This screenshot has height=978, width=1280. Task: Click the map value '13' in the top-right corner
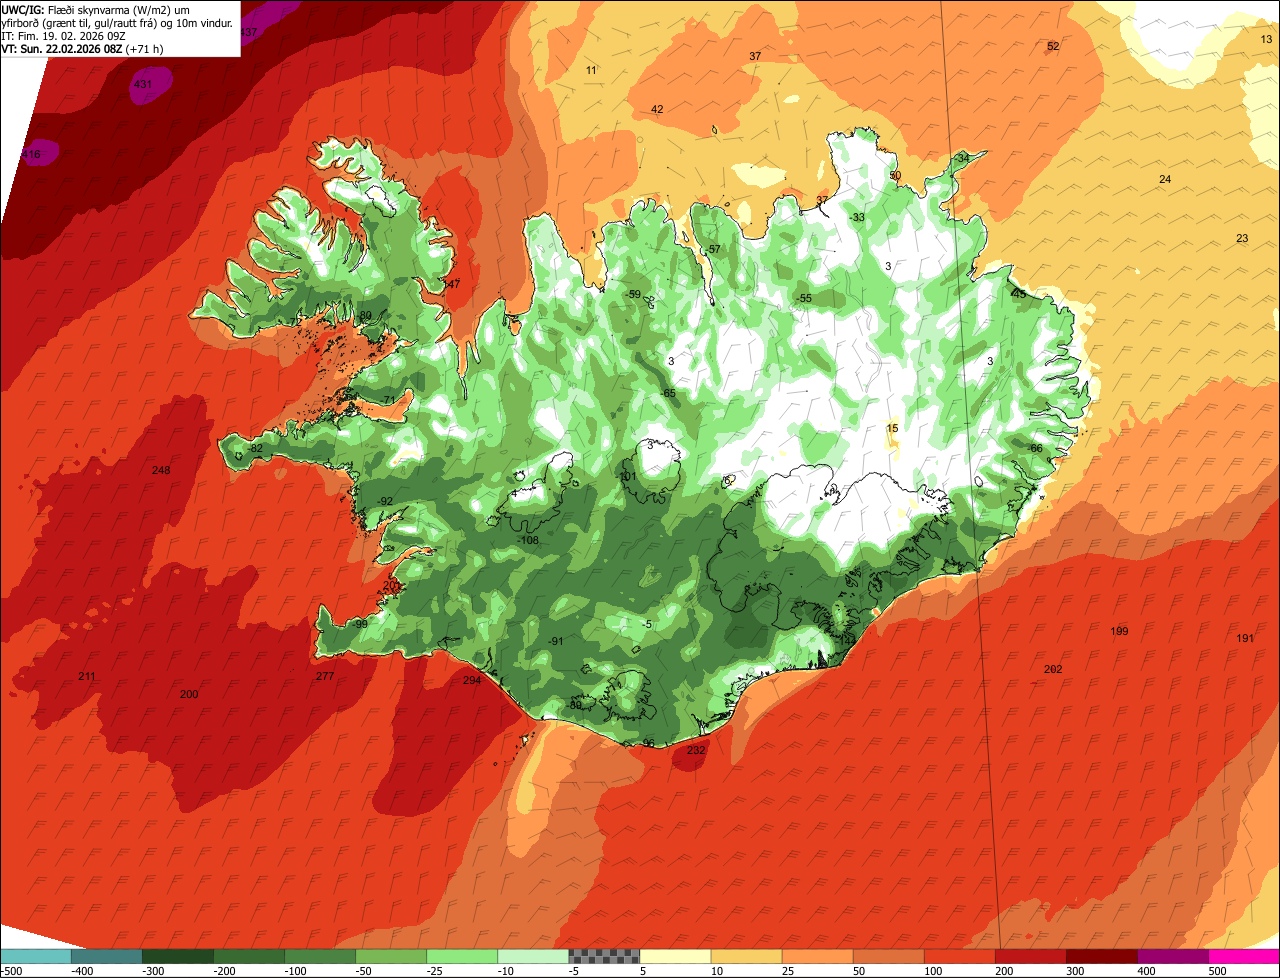1267,39
